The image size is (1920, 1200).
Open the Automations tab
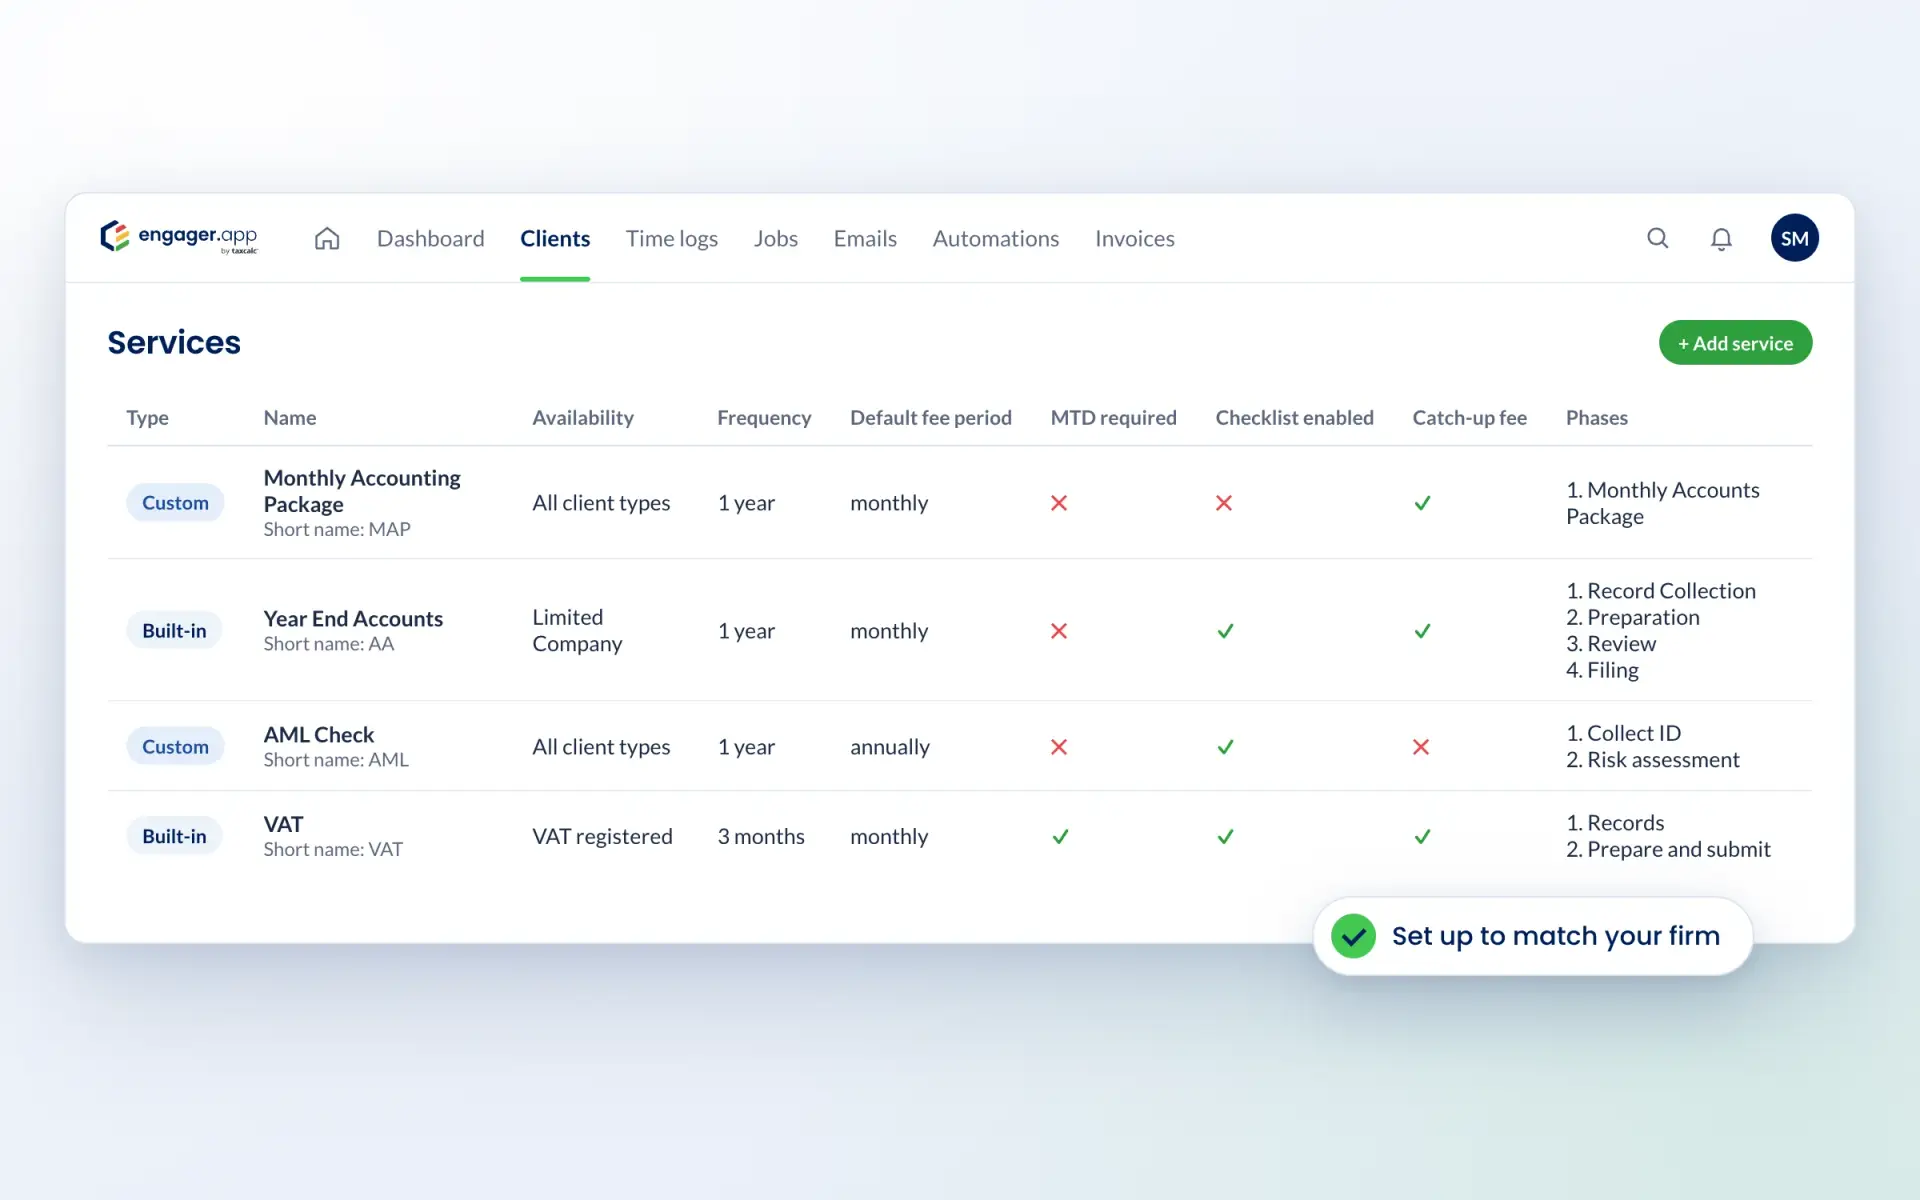pos(996,238)
